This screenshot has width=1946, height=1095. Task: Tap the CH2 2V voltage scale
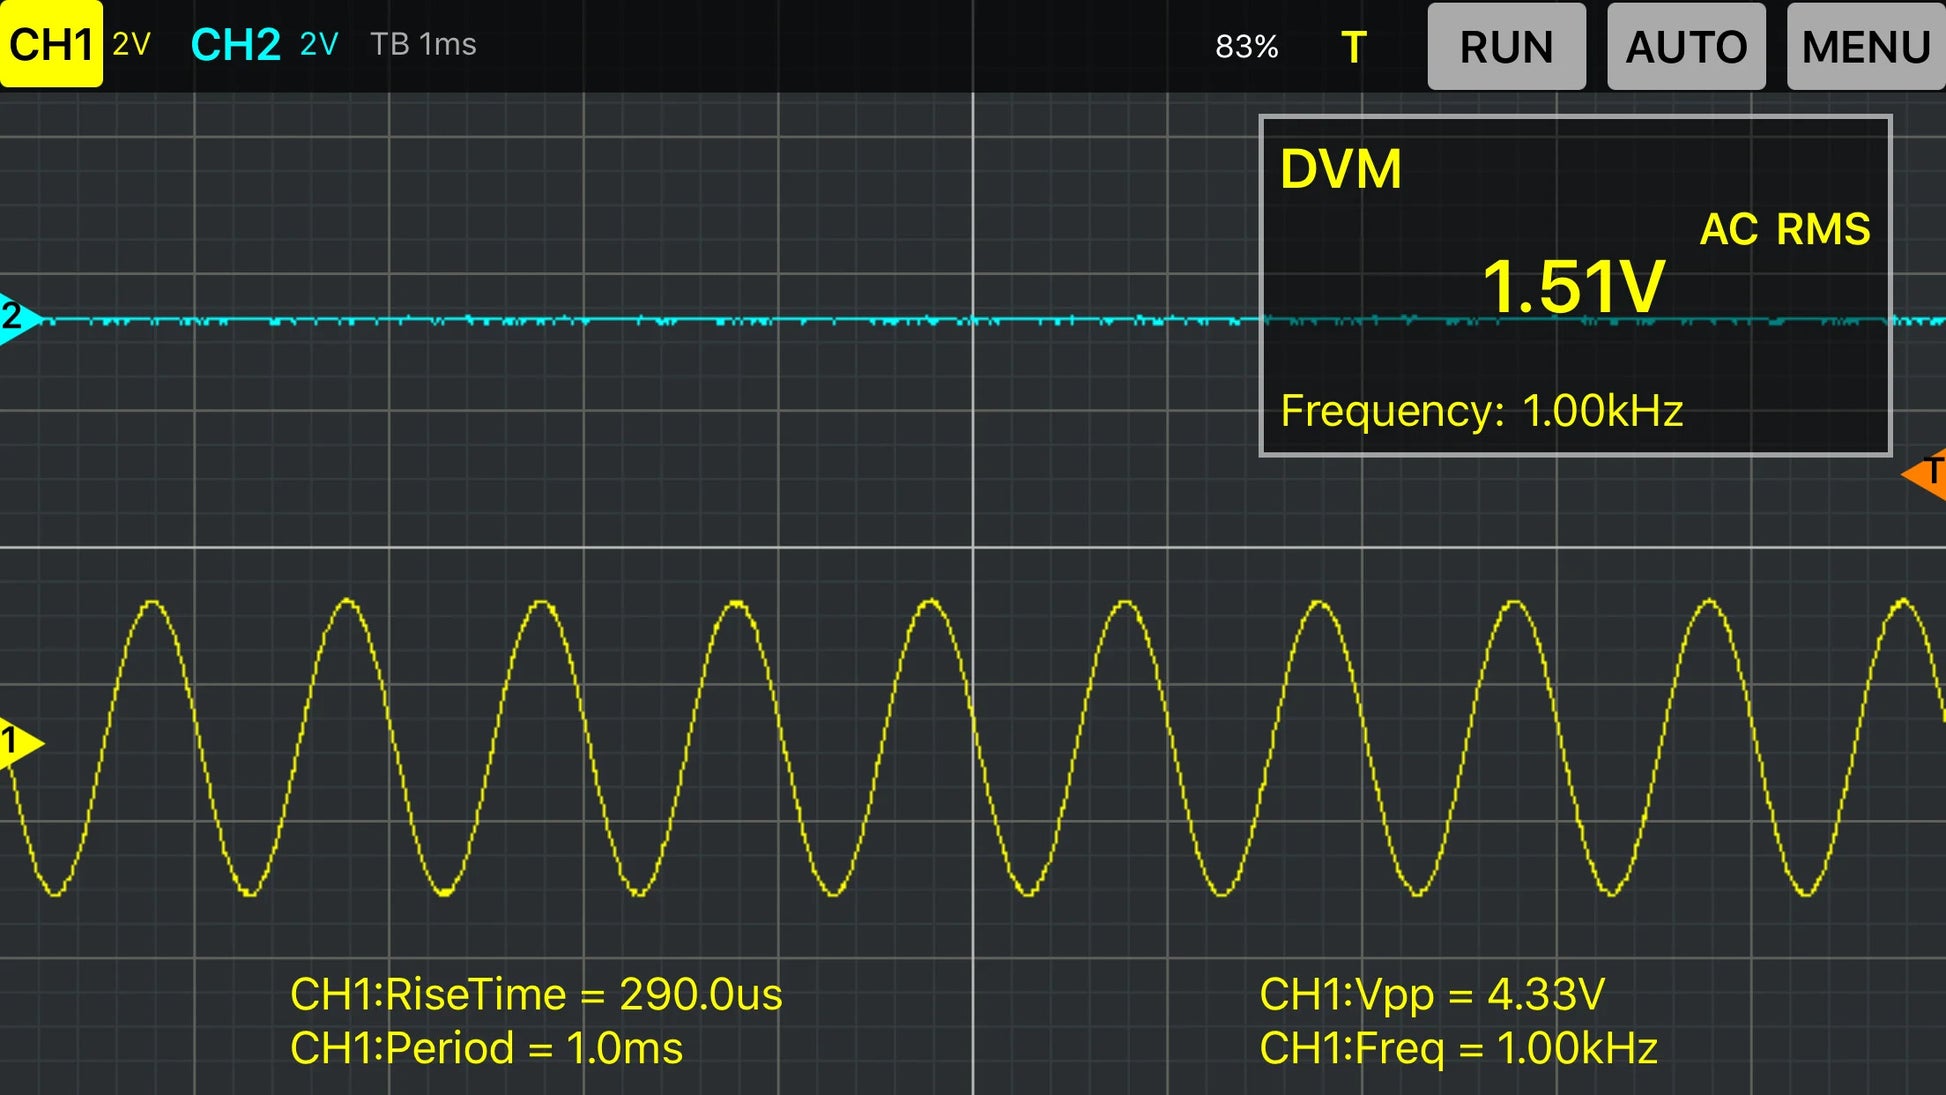(319, 44)
